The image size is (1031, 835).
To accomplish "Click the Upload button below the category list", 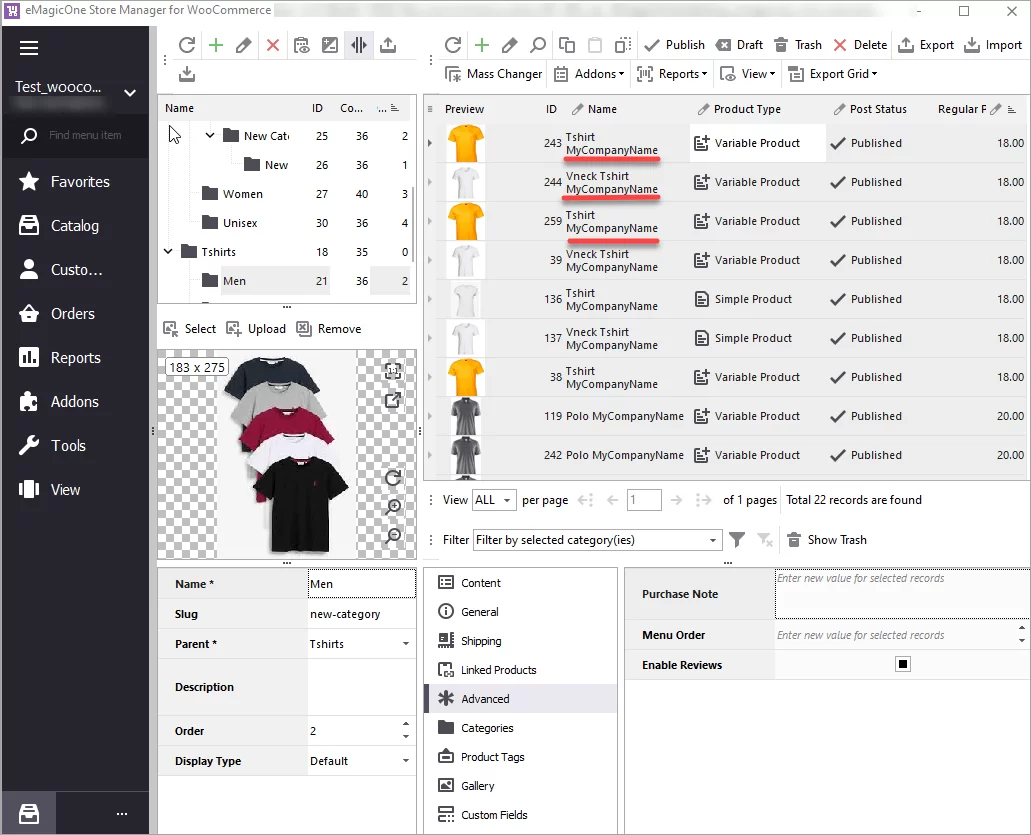I will coord(256,328).
